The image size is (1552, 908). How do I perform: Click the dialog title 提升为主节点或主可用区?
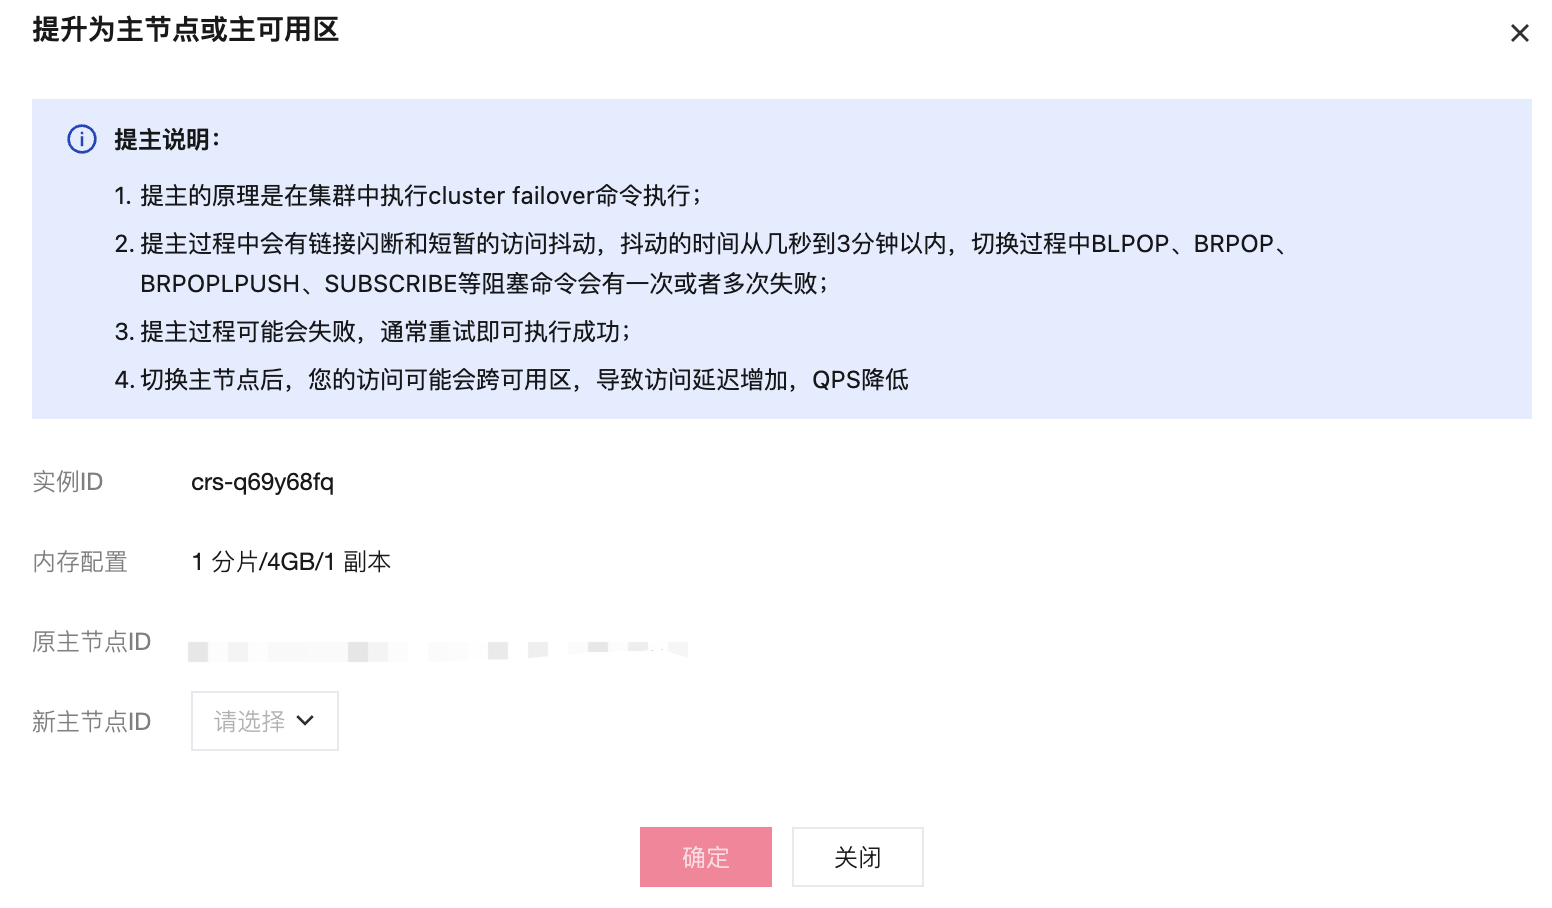(186, 30)
